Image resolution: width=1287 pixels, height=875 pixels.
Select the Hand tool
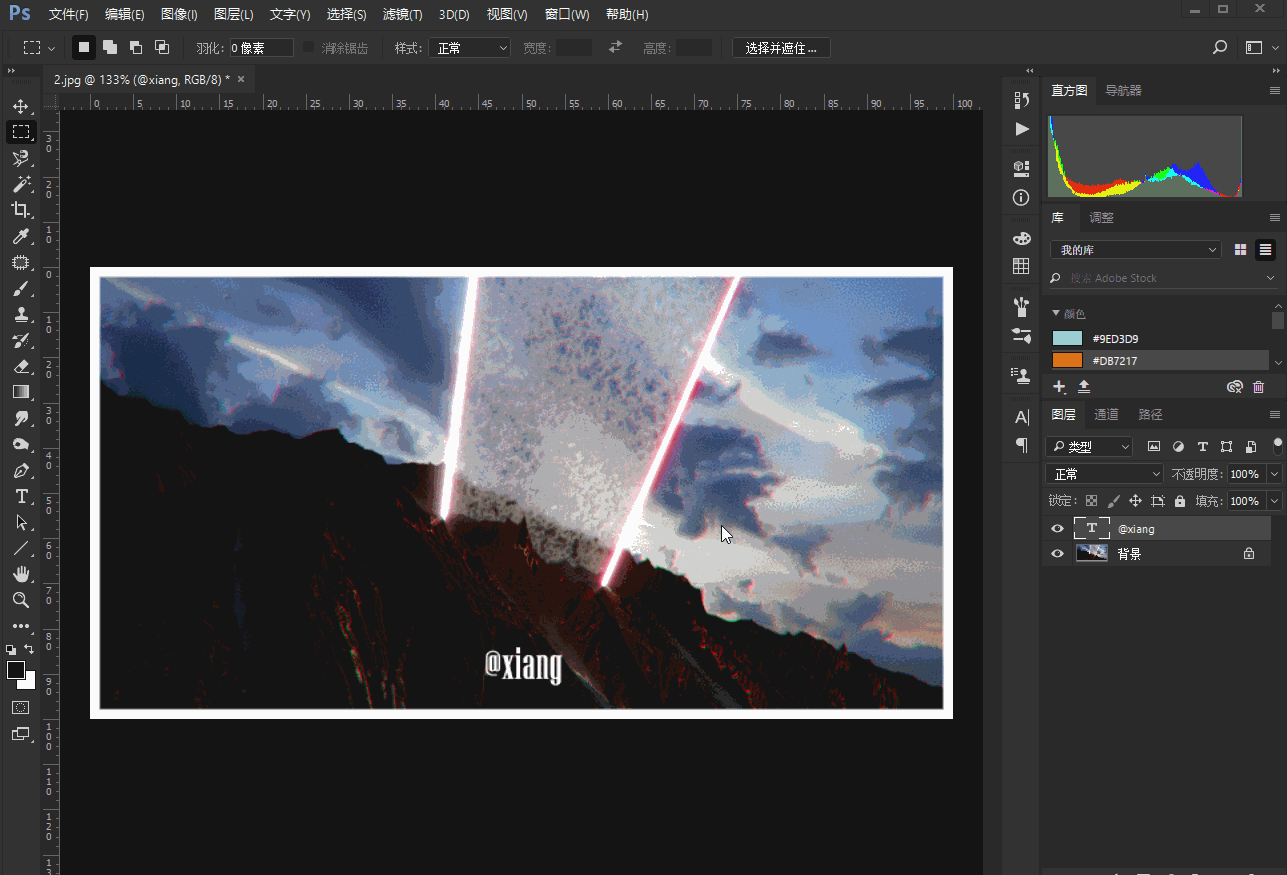[20, 574]
